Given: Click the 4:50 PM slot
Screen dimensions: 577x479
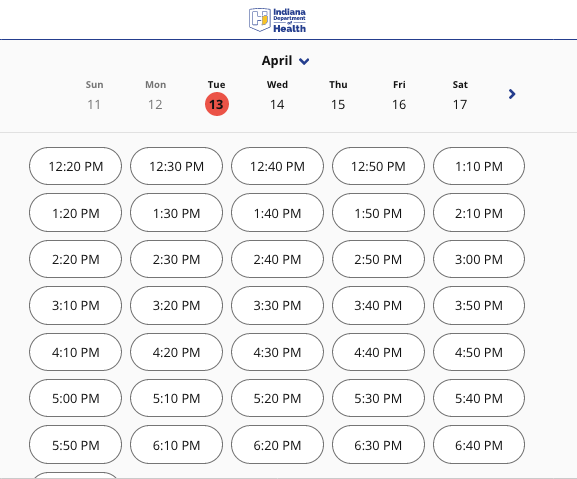Looking at the screenshot, I should pos(479,352).
